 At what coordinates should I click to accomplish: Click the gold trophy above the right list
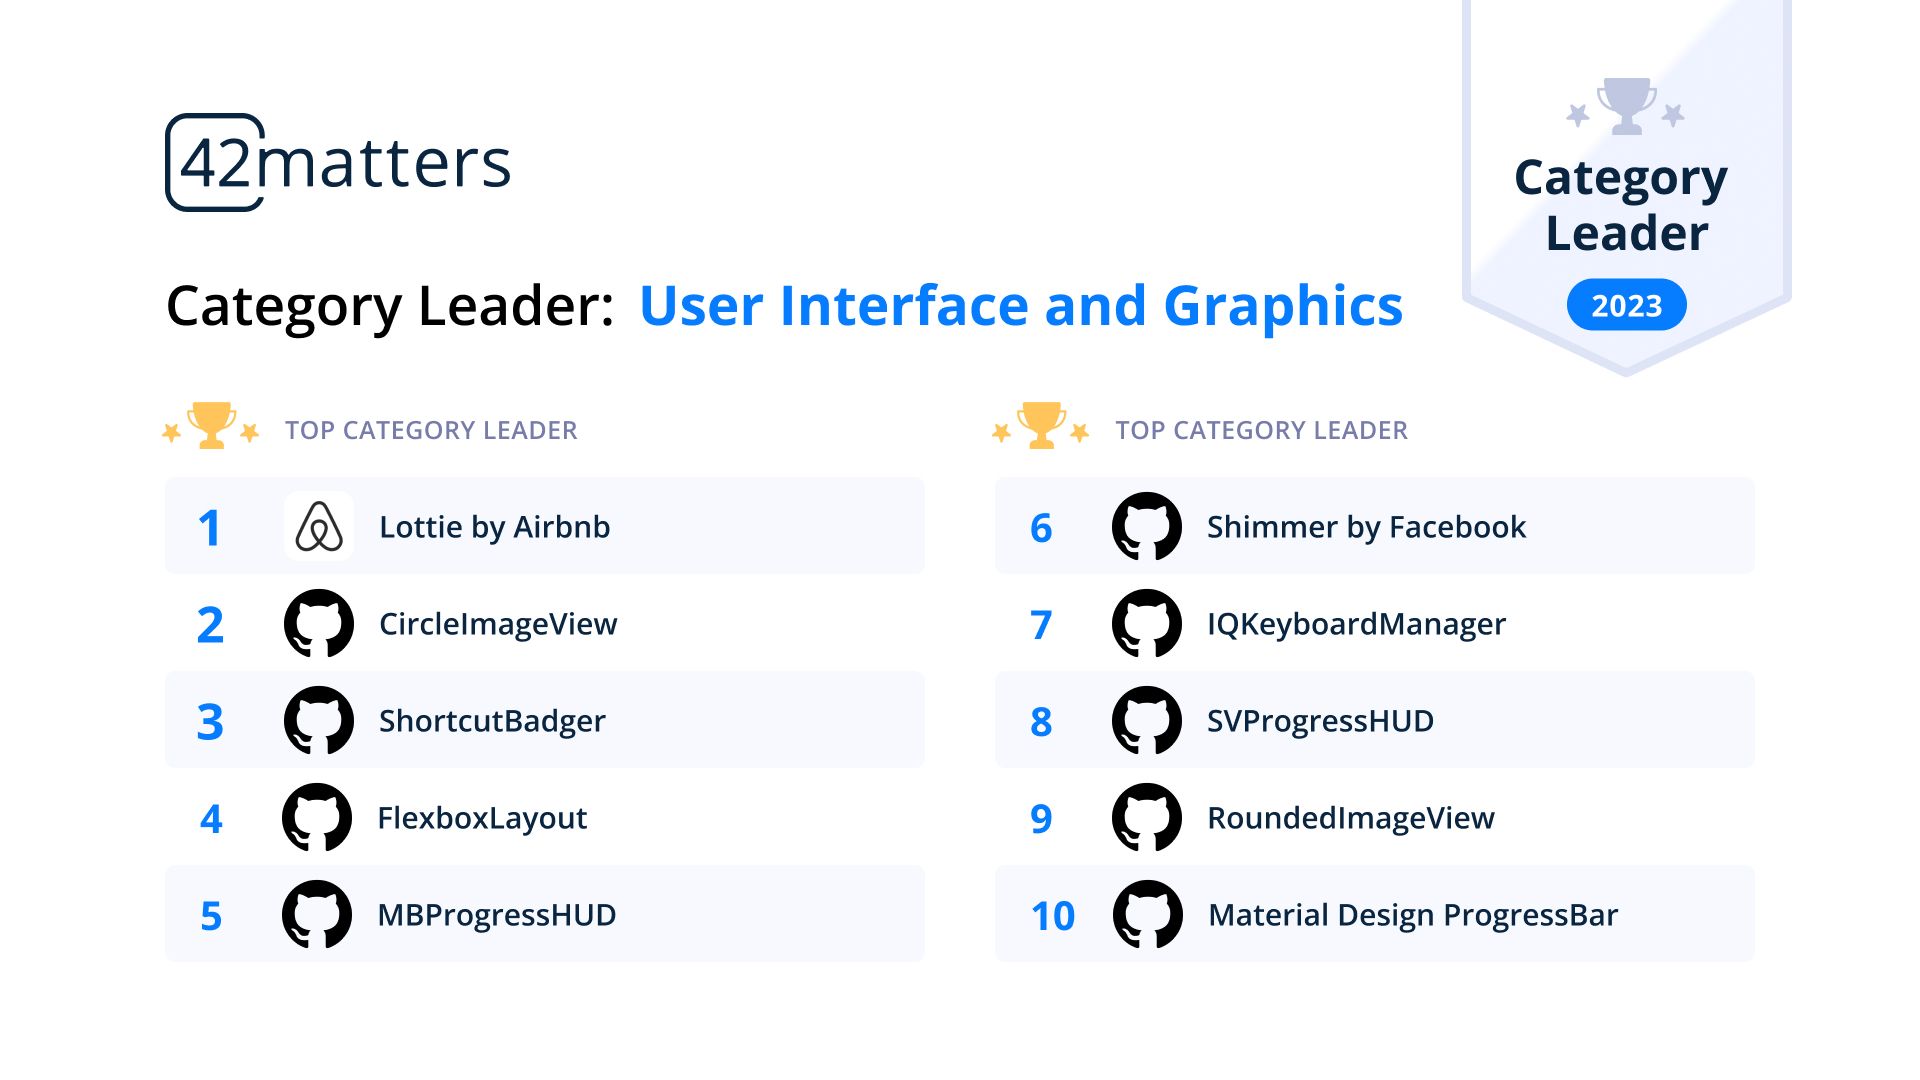[1041, 425]
